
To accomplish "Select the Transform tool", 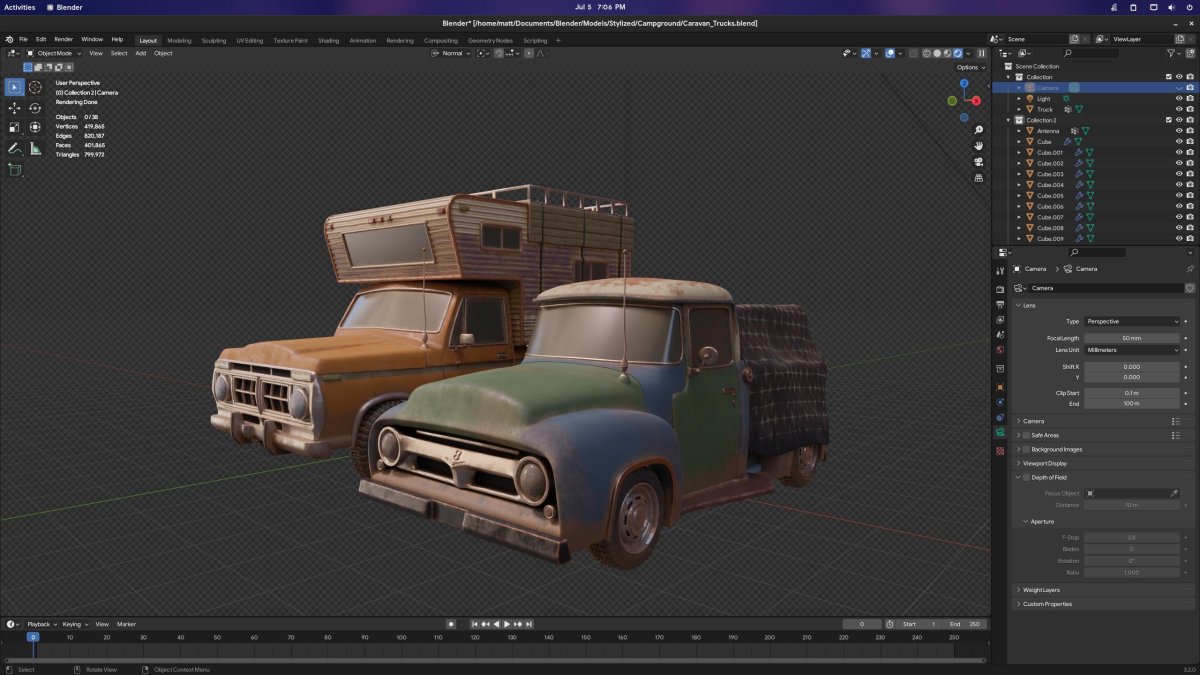I will point(35,127).
